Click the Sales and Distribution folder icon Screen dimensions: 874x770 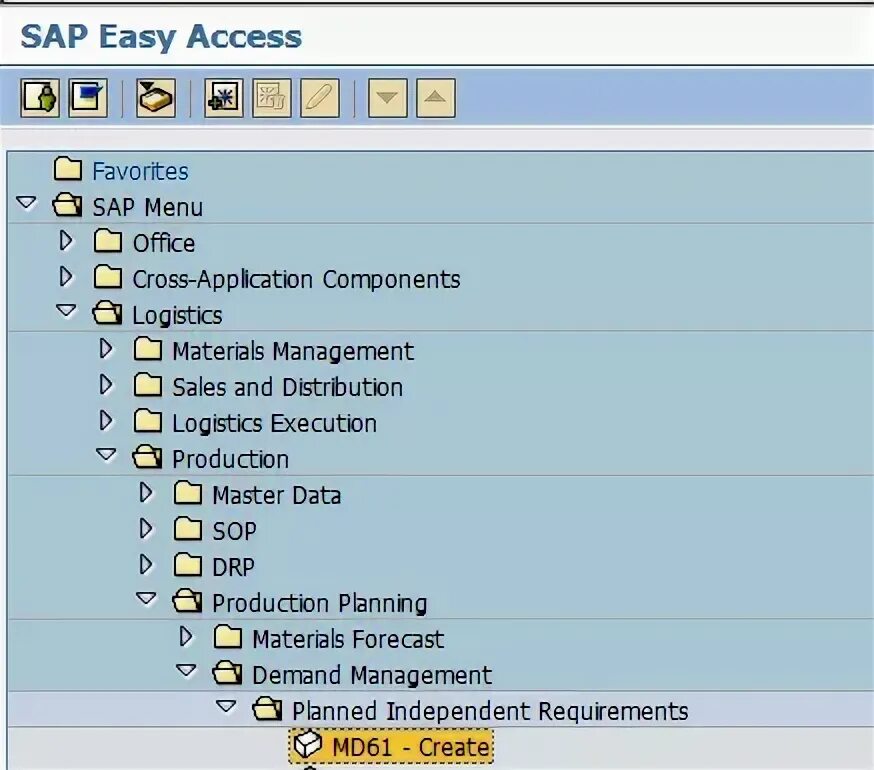(148, 385)
